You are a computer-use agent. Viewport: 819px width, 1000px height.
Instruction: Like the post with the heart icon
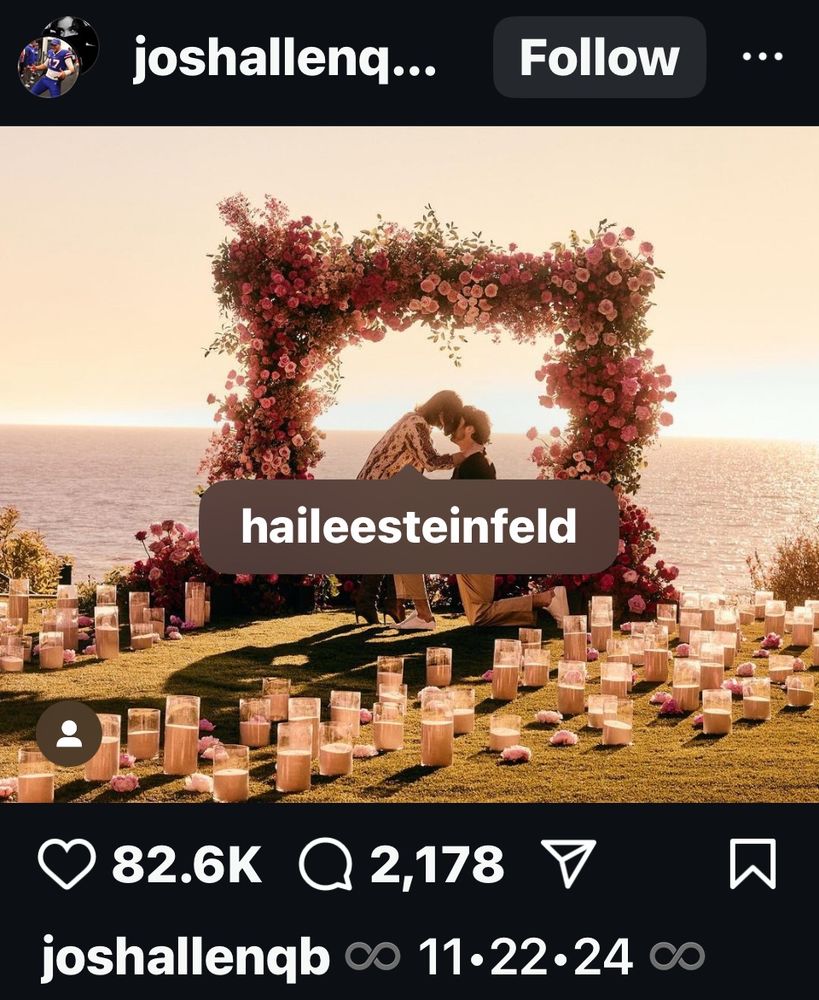[66, 864]
